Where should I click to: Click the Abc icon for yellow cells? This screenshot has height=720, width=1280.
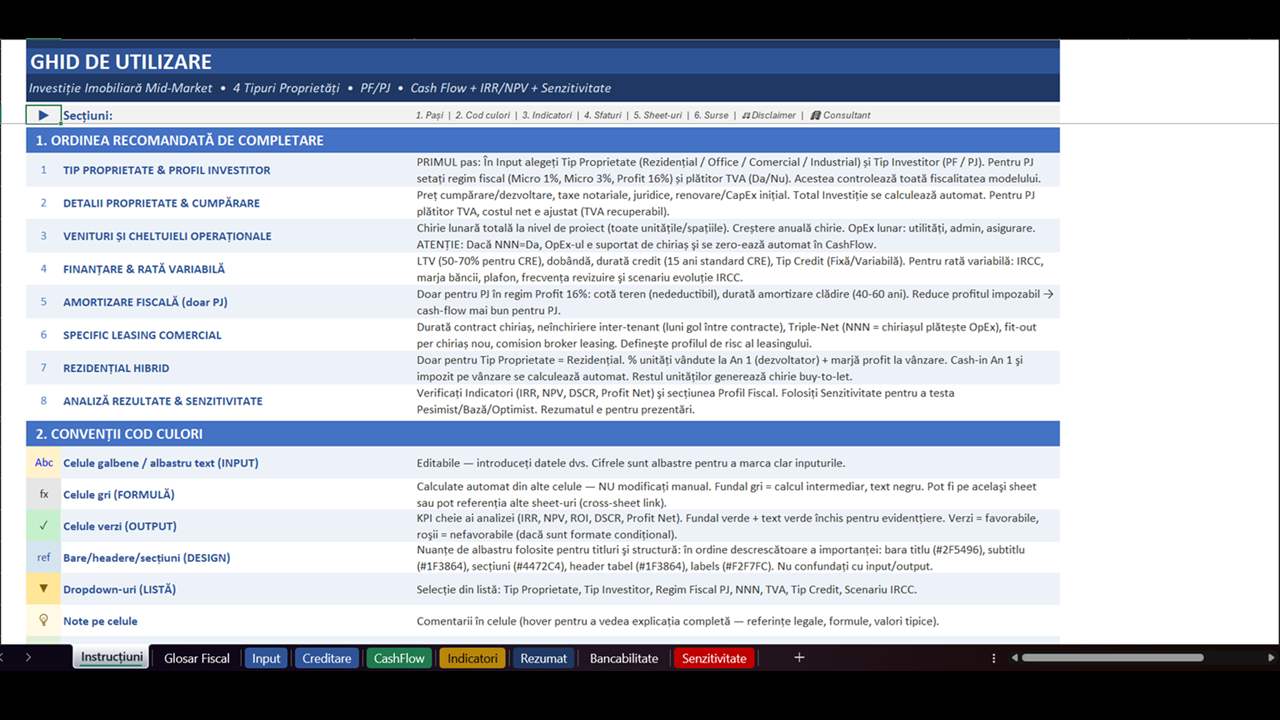click(x=44, y=463)
